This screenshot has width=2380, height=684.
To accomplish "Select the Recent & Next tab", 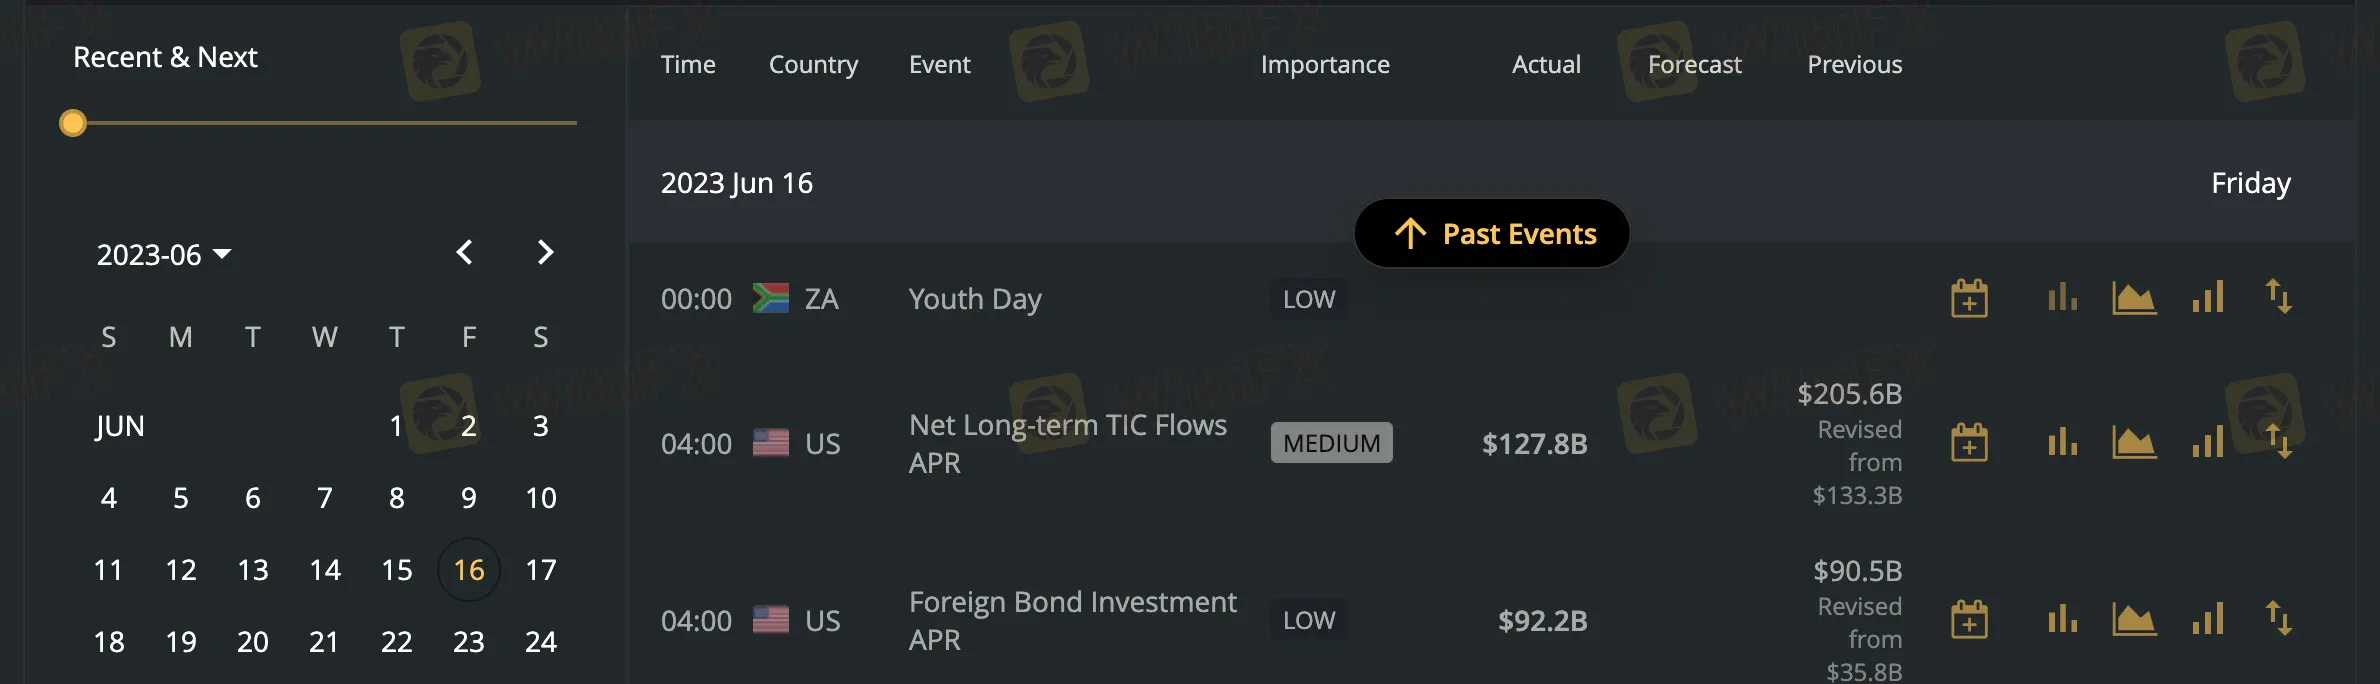I will point(165,57).
